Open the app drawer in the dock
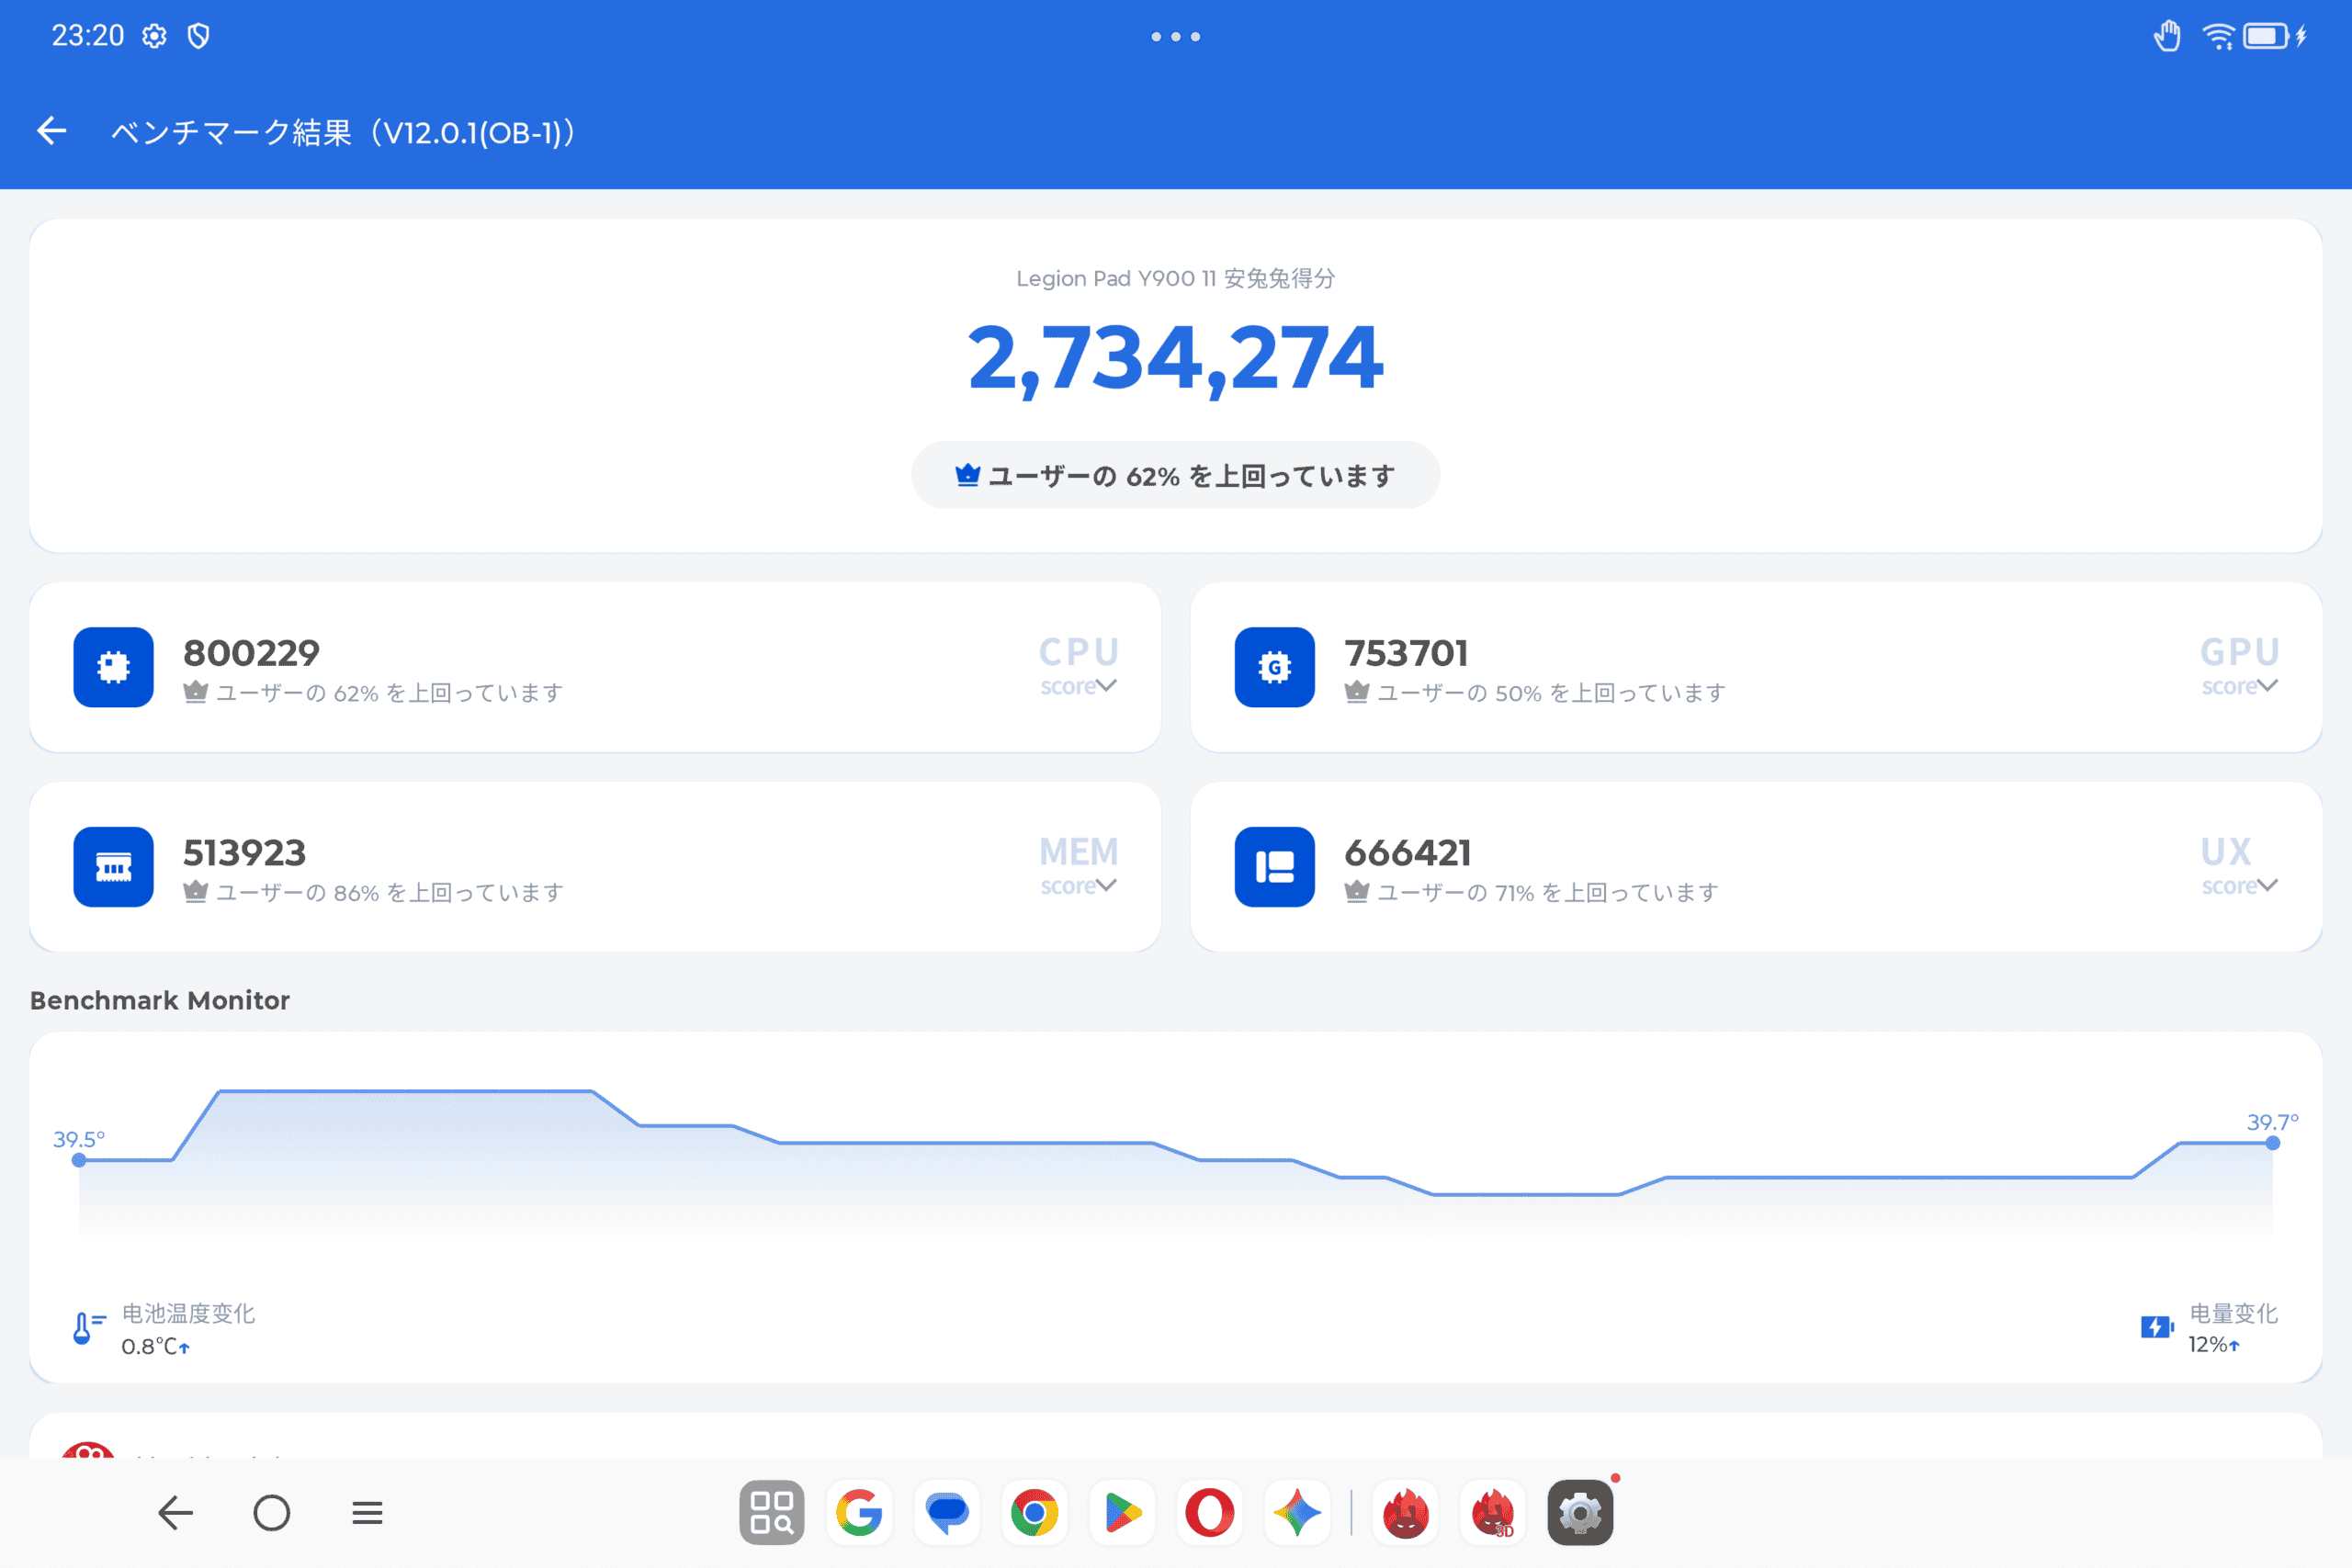 click(x=771, y=1512)
